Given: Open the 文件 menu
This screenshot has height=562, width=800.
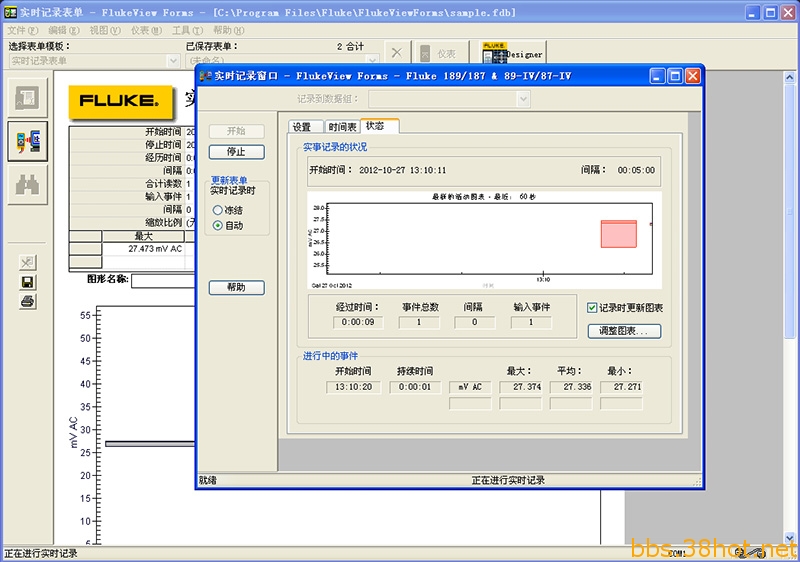Looking at the screenshot, I should click(22, 30).
